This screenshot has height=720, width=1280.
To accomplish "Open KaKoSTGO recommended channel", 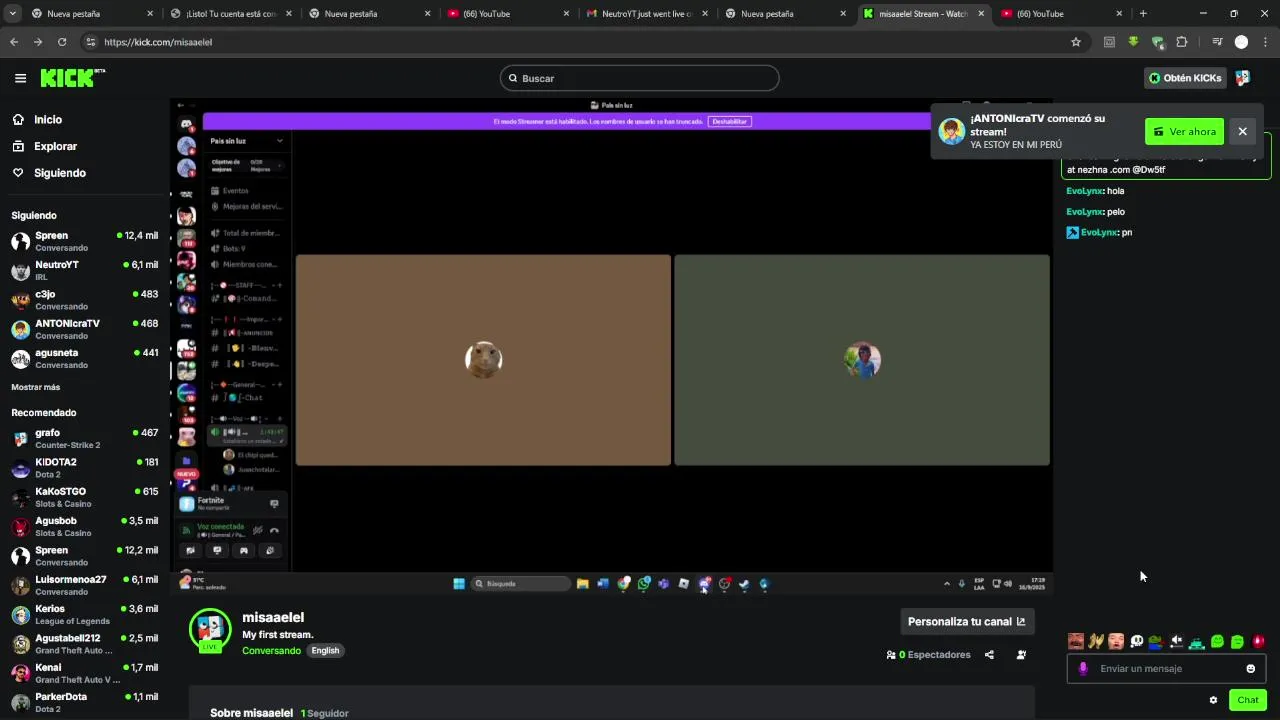I will (85, 497).
